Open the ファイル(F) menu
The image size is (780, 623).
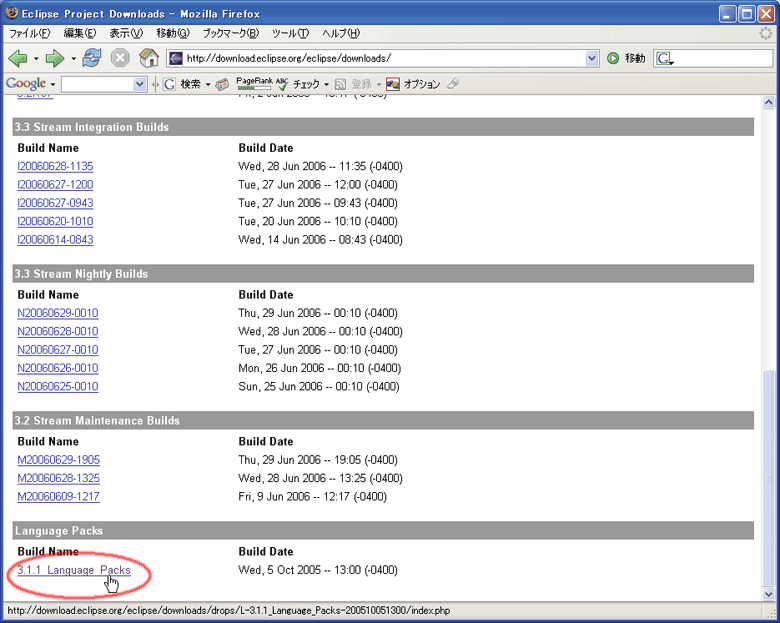tap(30, 33)
